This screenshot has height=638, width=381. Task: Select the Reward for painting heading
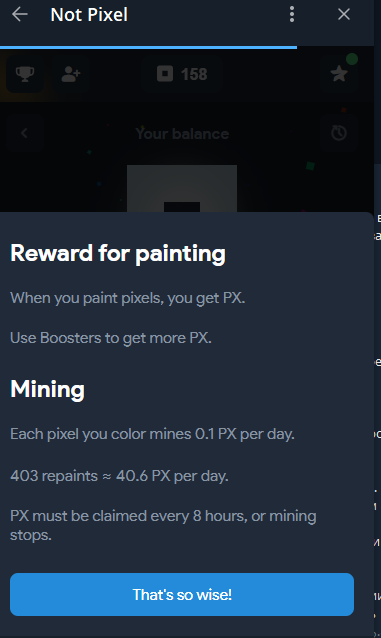click(118, 253)
